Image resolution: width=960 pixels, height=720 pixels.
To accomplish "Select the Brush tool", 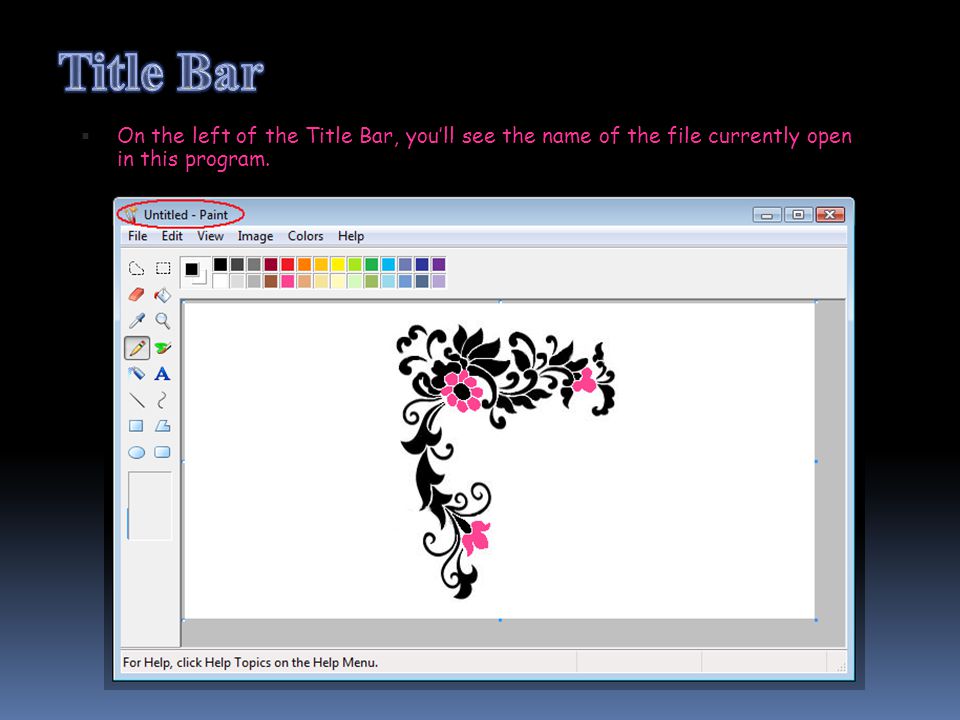I will point(163,348).
